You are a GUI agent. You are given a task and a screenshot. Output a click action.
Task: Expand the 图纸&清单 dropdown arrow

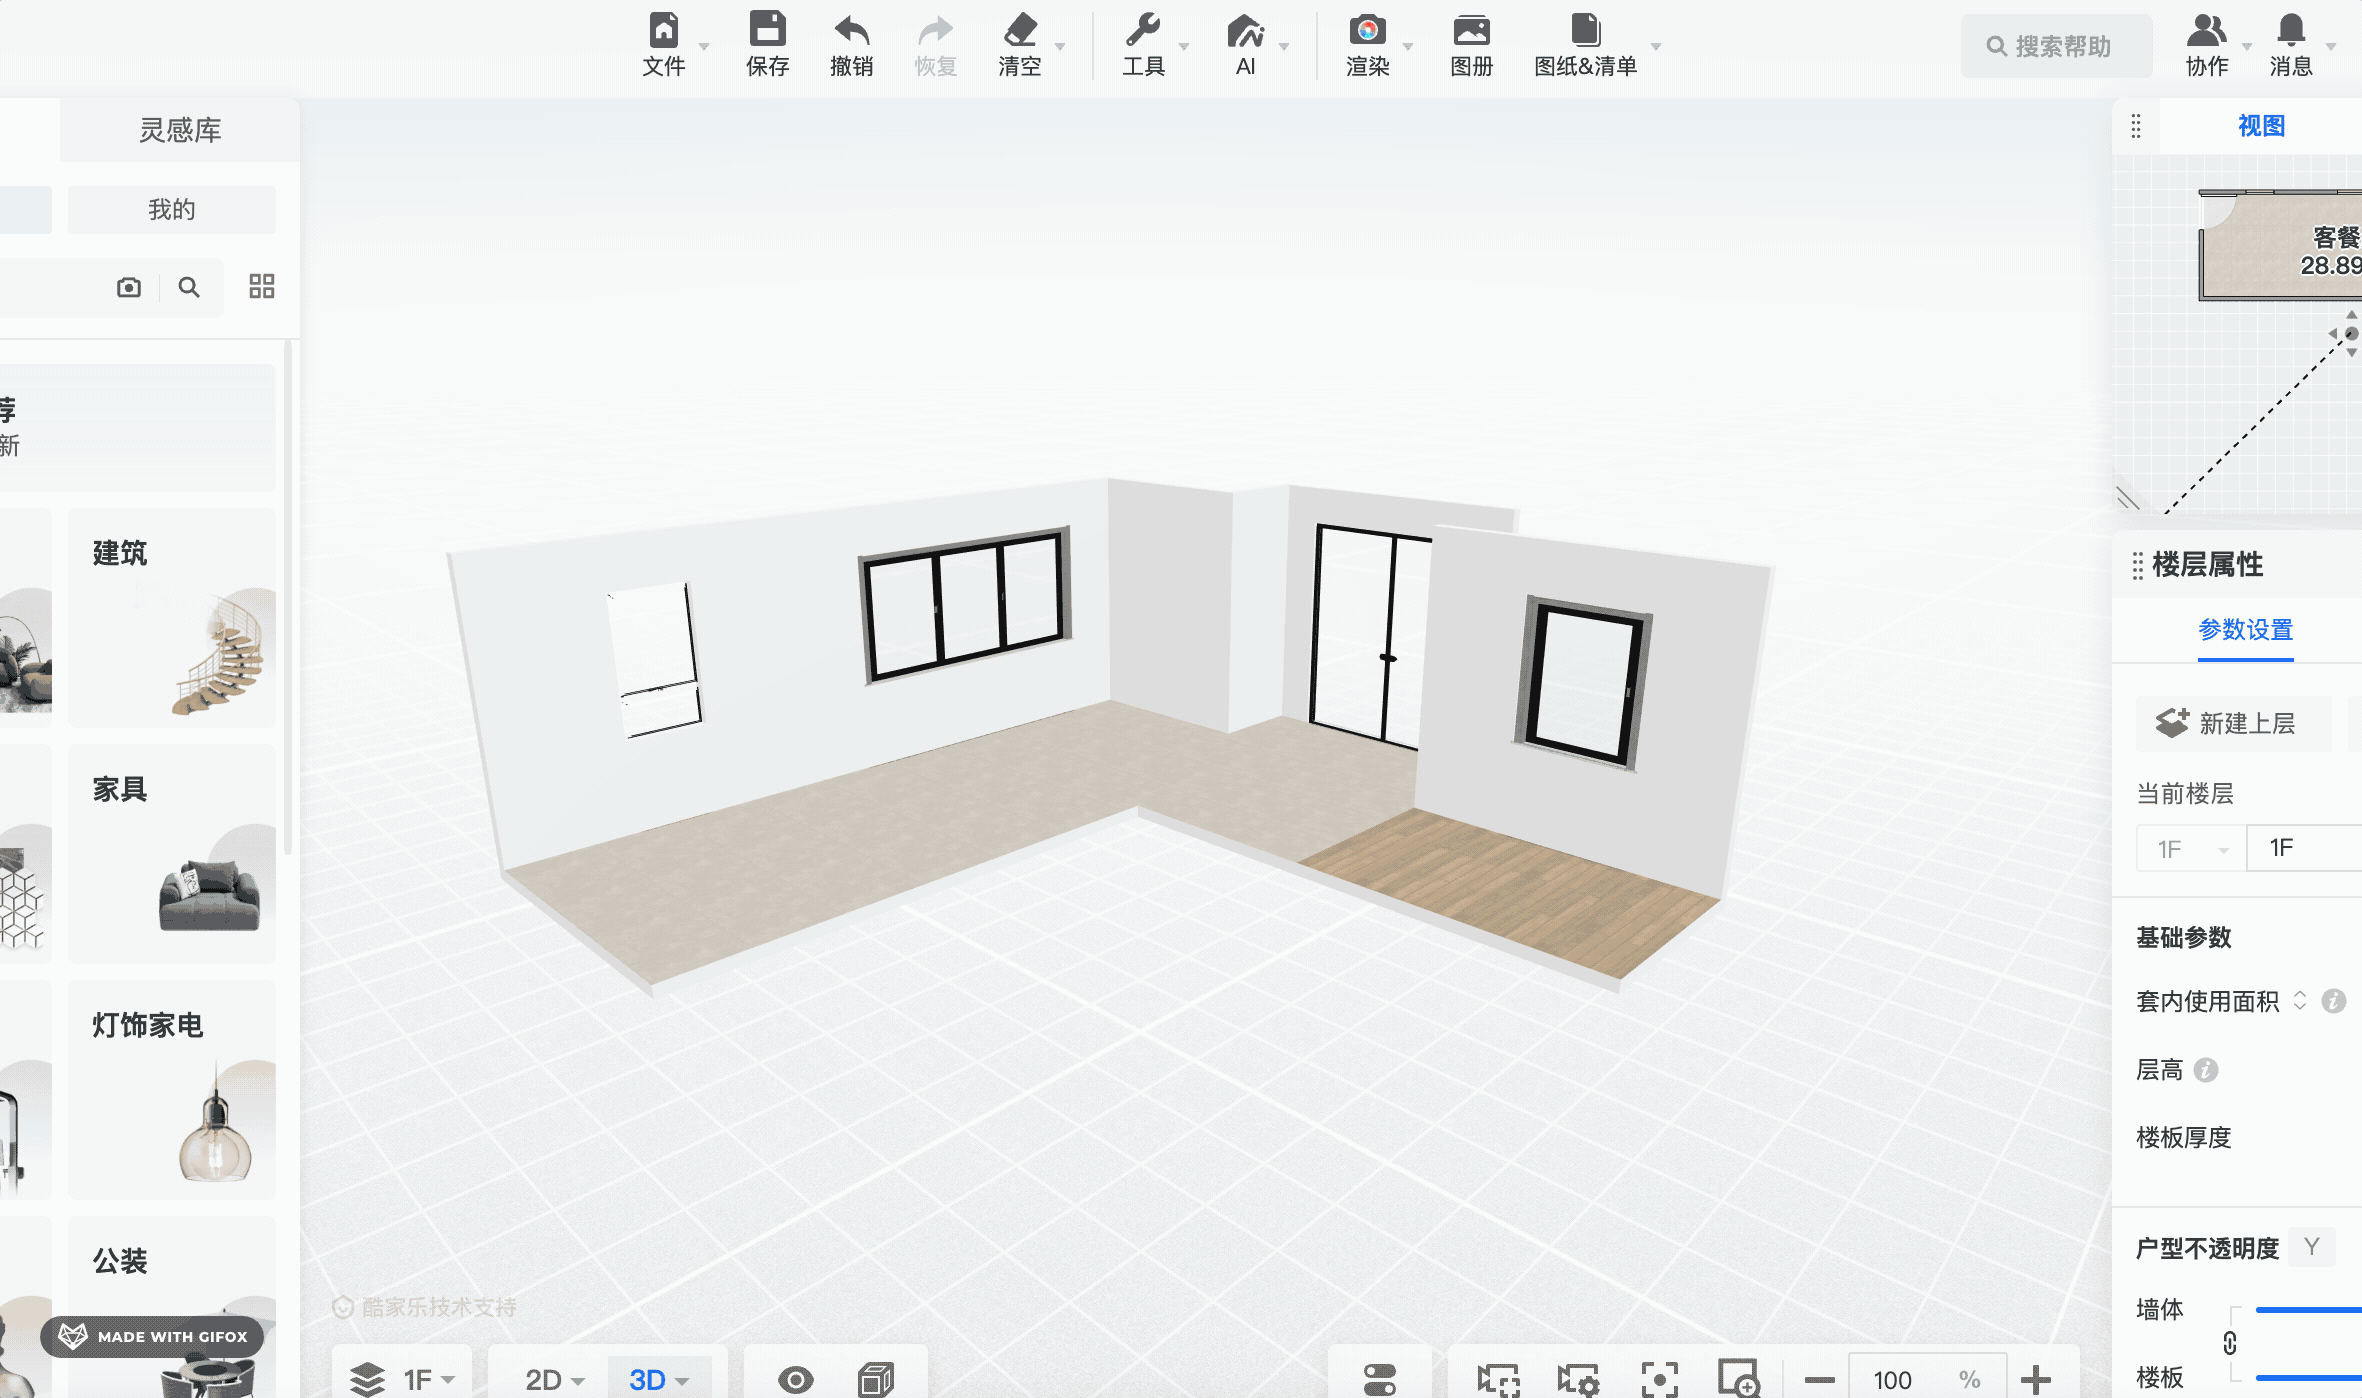[1656, 46]
